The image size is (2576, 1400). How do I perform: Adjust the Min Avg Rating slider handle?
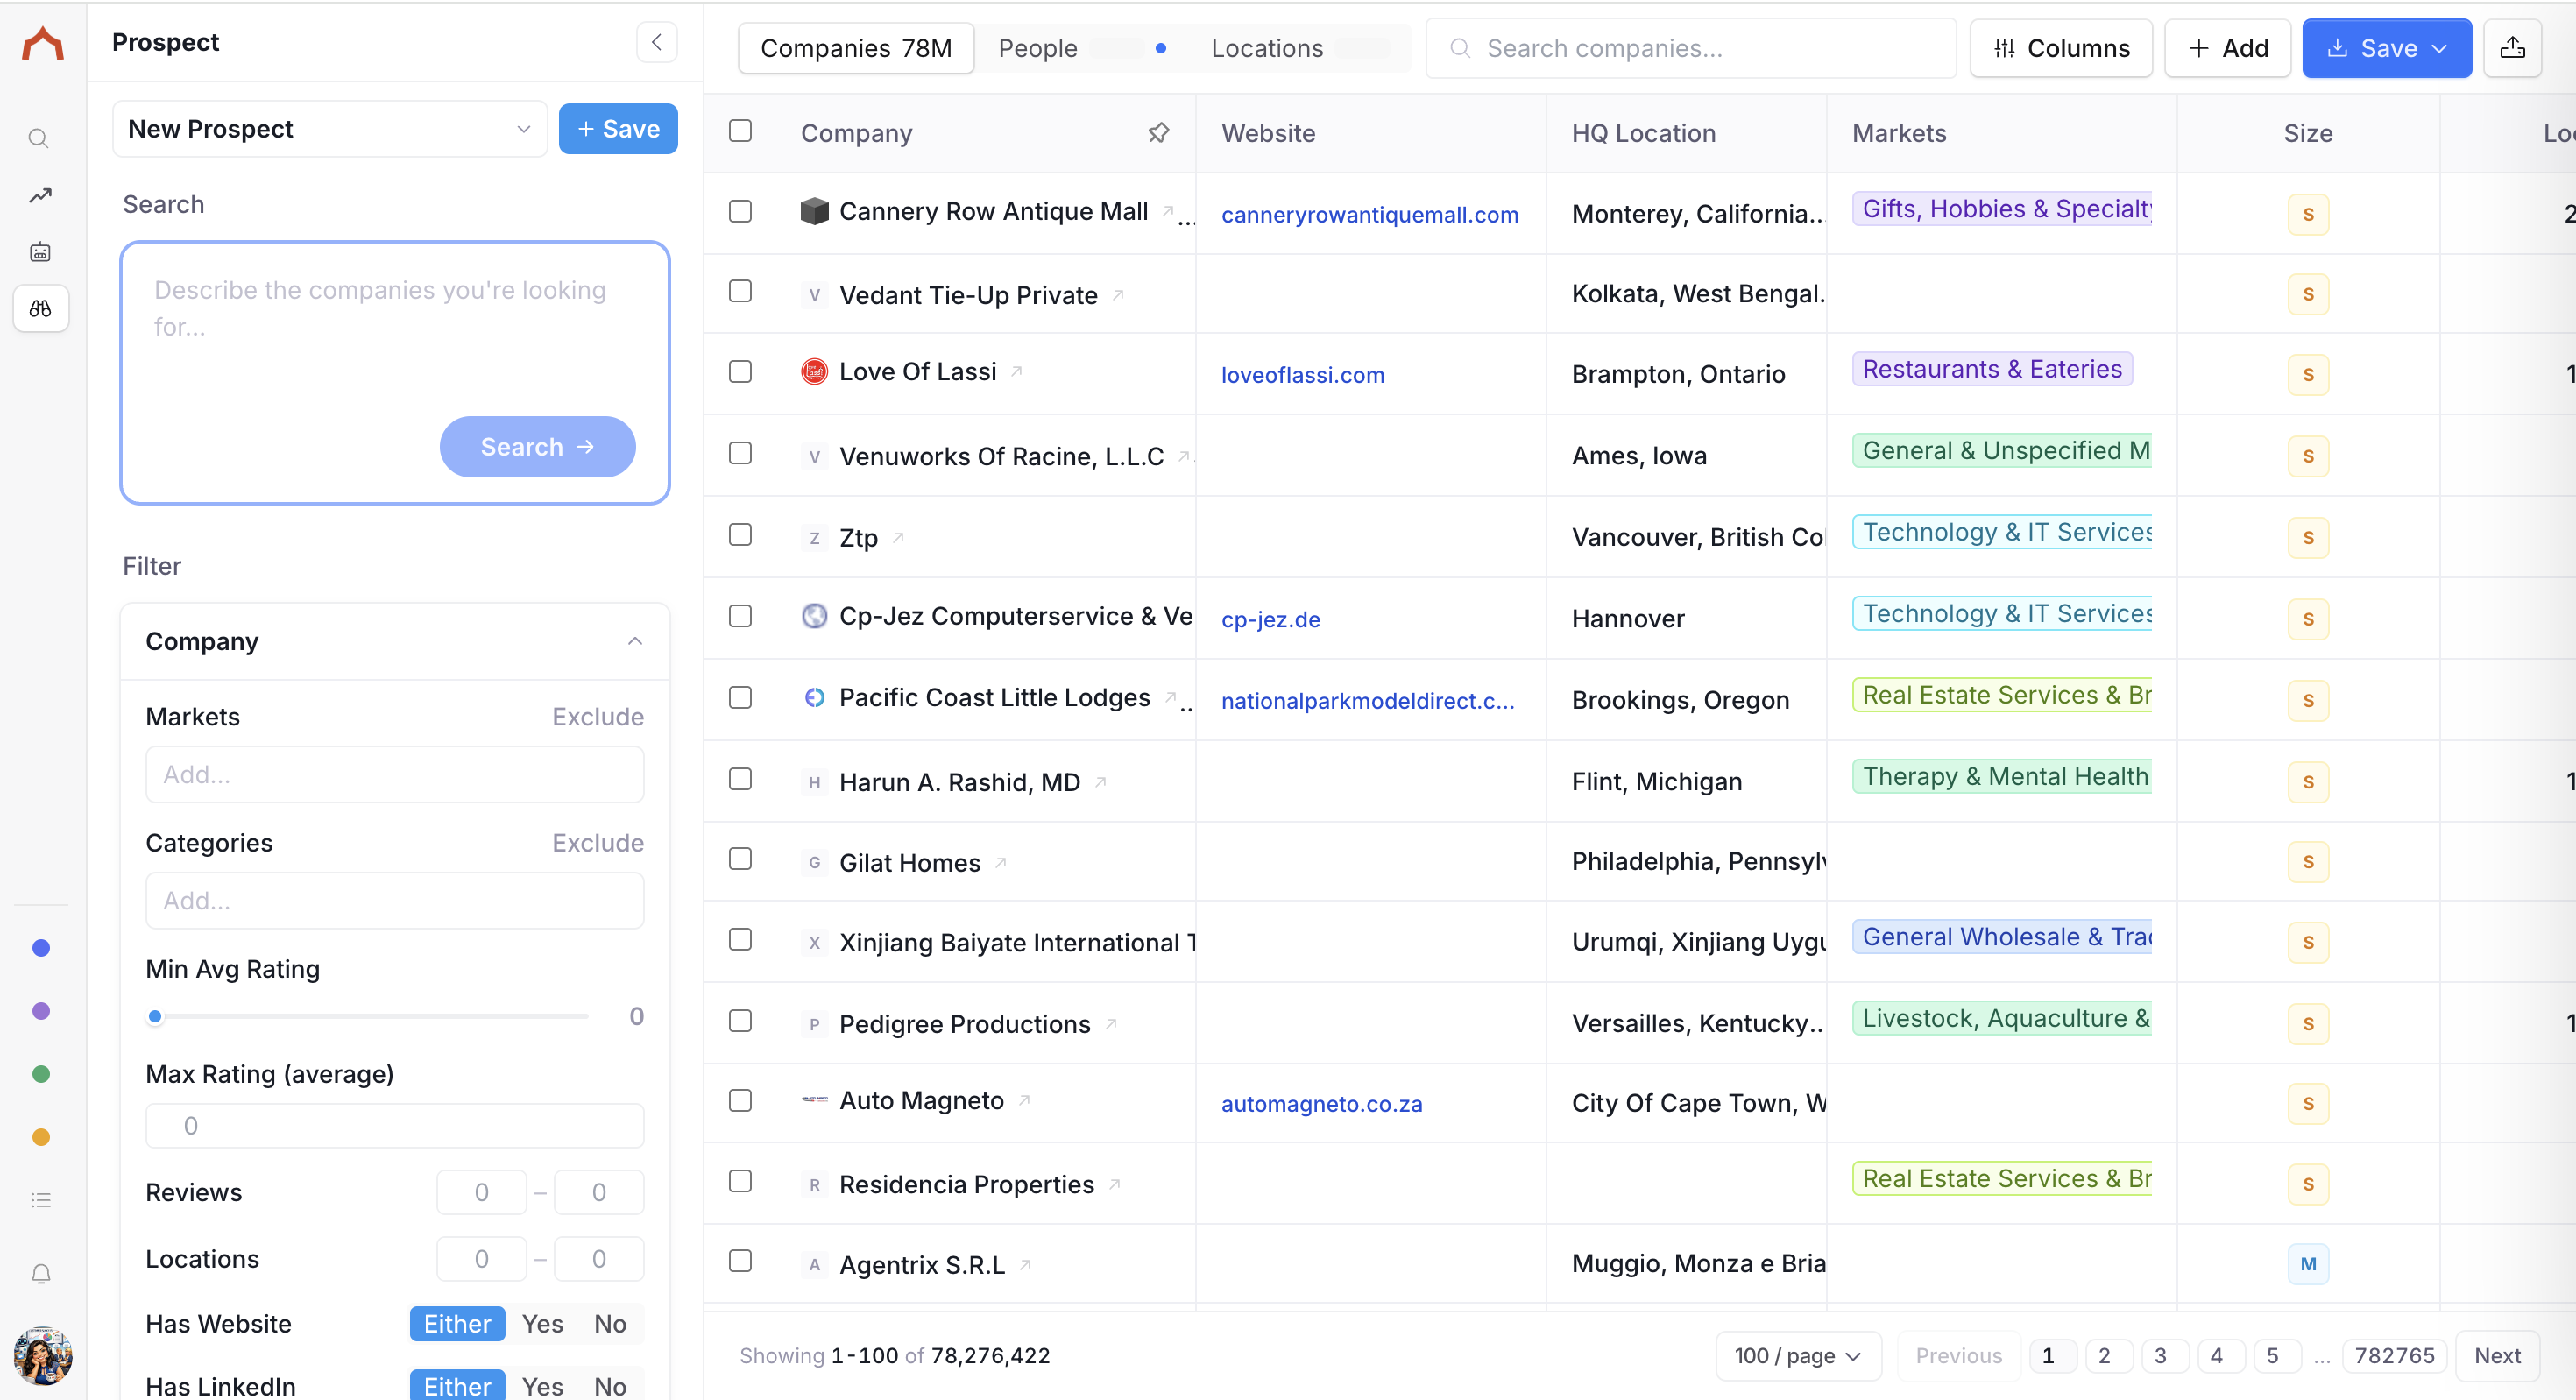155,1017
